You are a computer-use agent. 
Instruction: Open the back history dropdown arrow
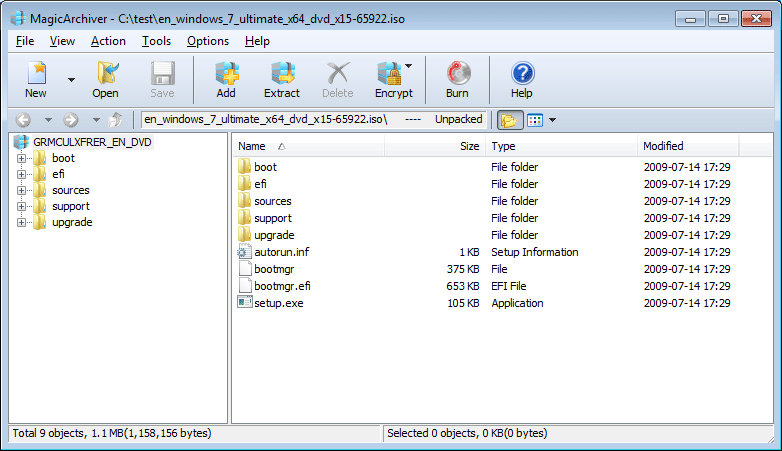click(48, 120)
